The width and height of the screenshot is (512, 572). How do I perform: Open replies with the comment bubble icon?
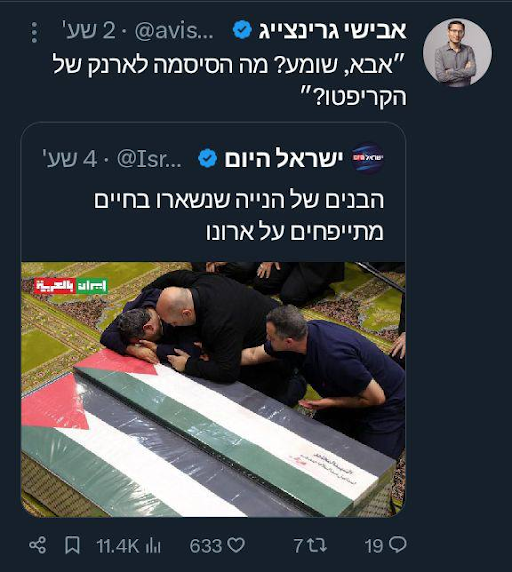pyautogui.click(x=397, y=545)
